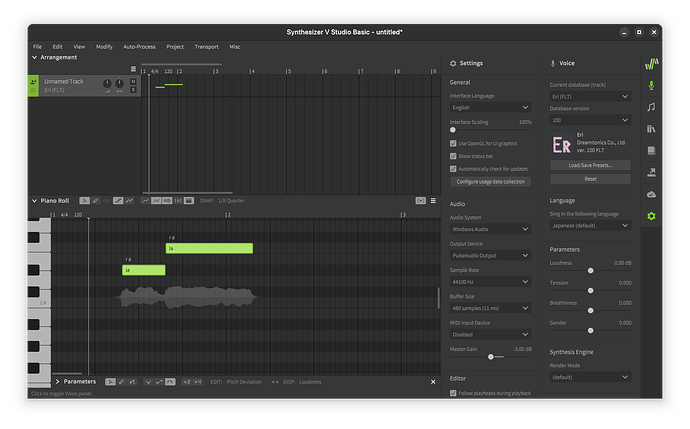Mute the Unnamed Track with M button
The height and width of the screenshot is (429, 690).
pos(133,82)
